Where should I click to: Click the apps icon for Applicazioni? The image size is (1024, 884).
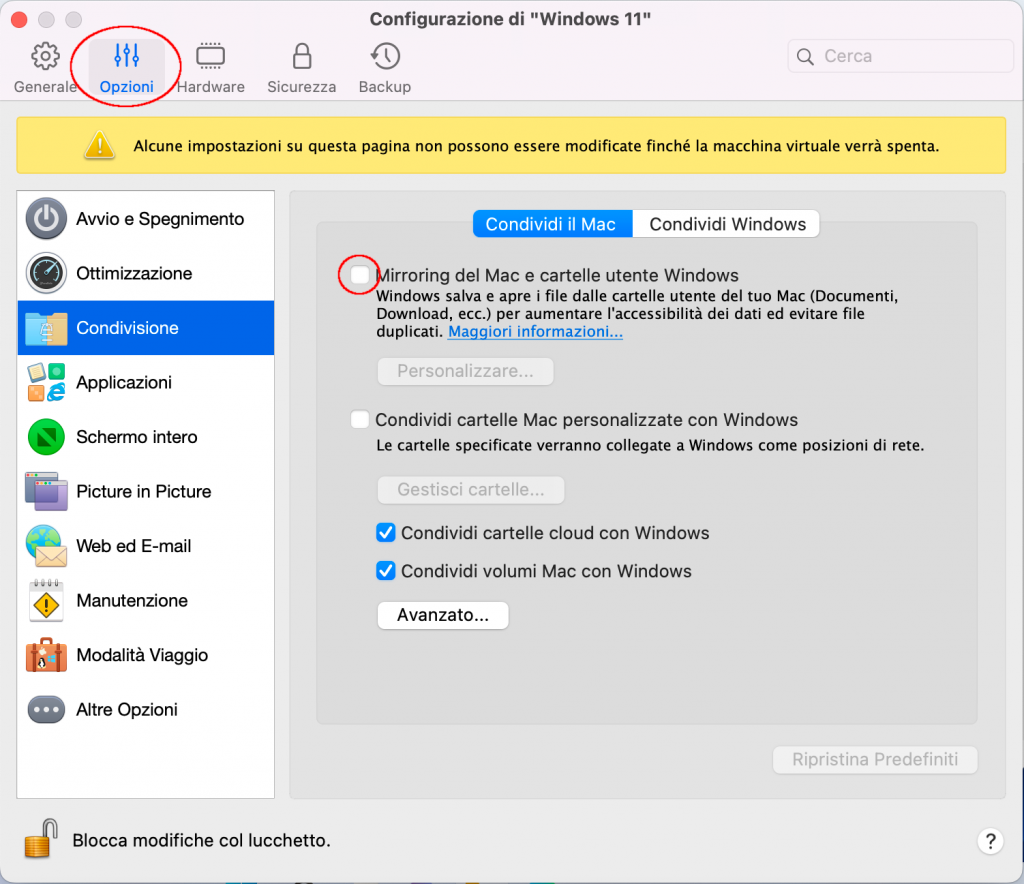pos(46,382)
